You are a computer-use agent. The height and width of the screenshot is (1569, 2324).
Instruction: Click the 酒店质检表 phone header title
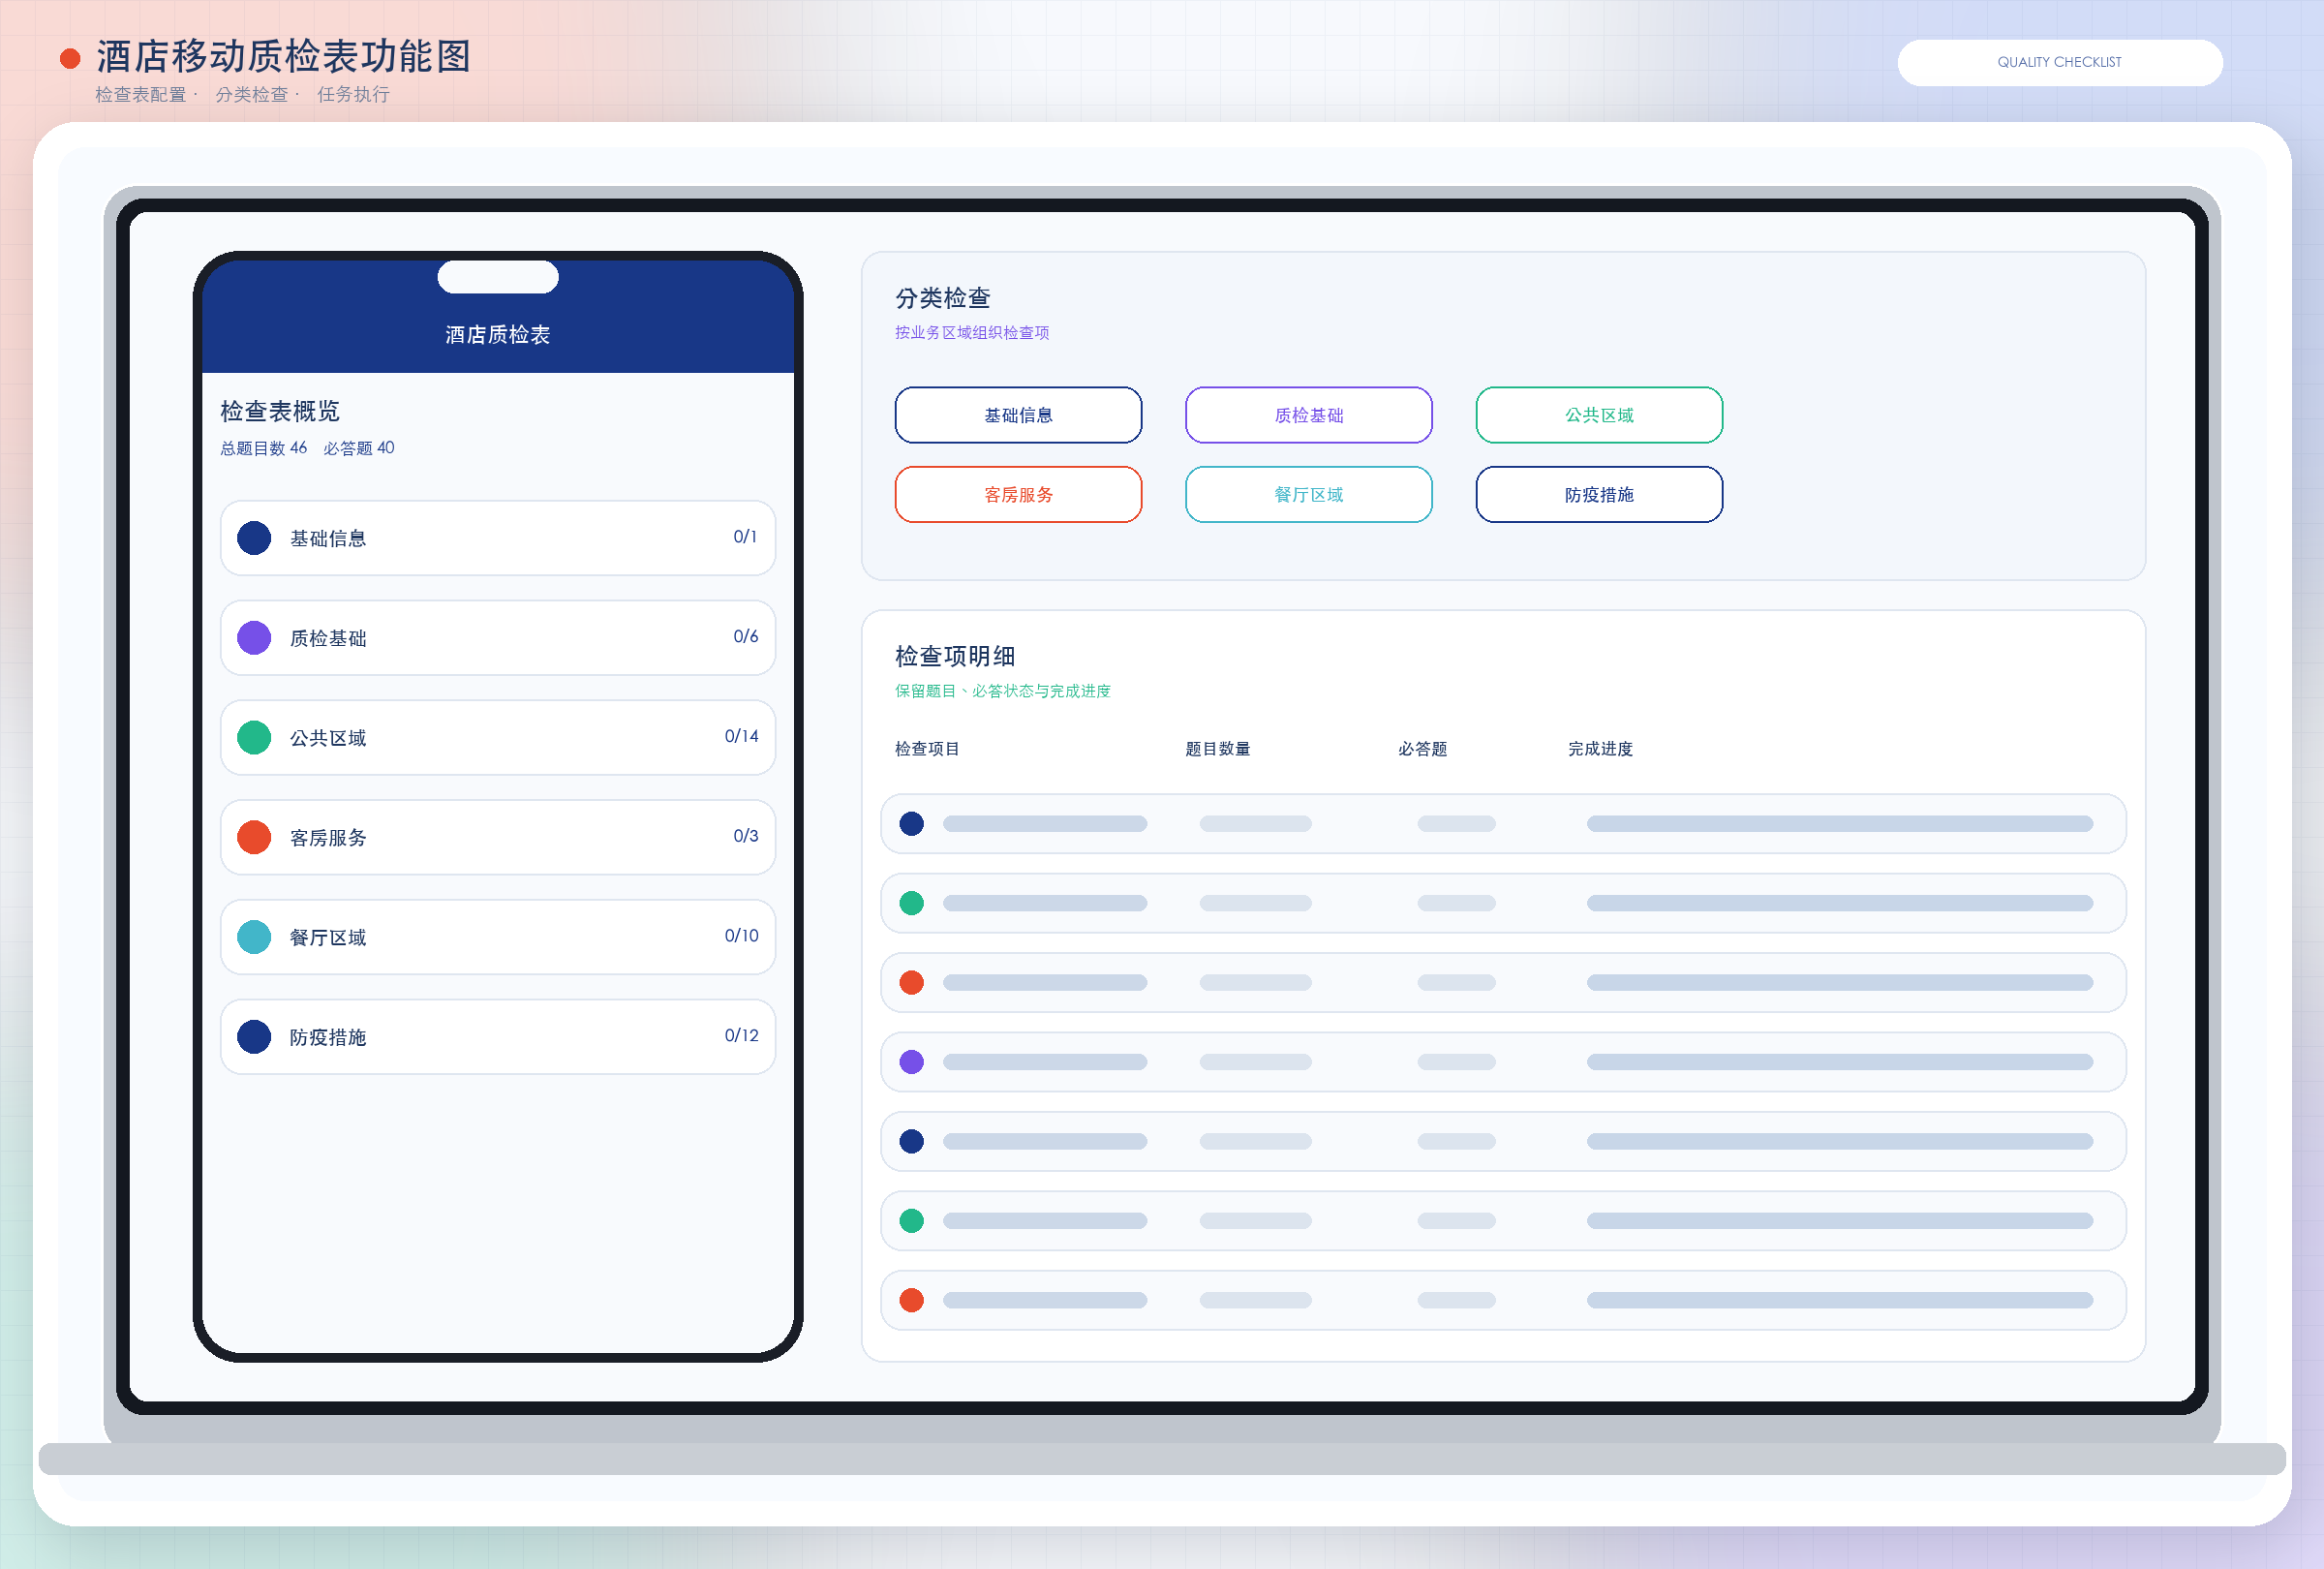point(498,335)
